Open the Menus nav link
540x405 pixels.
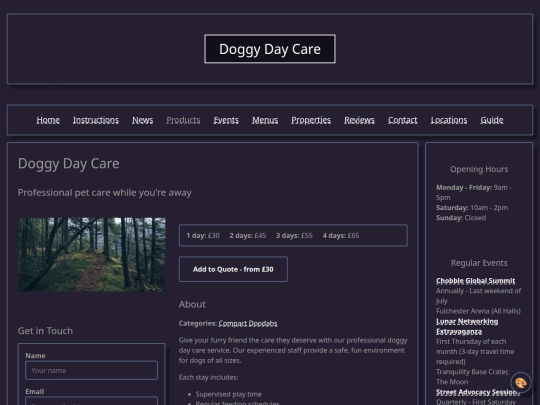[265, 120]
